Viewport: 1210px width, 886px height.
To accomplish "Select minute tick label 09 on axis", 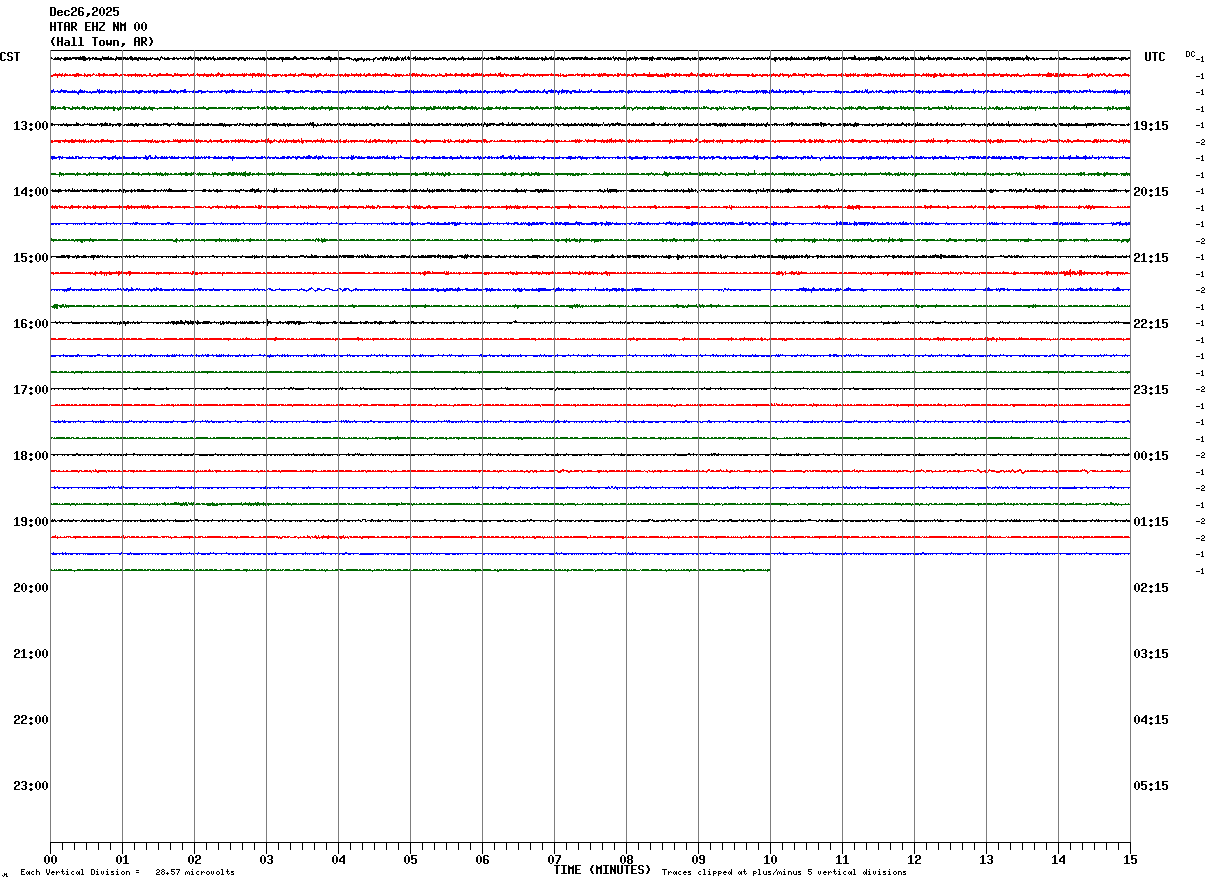I will click(698, 860).
